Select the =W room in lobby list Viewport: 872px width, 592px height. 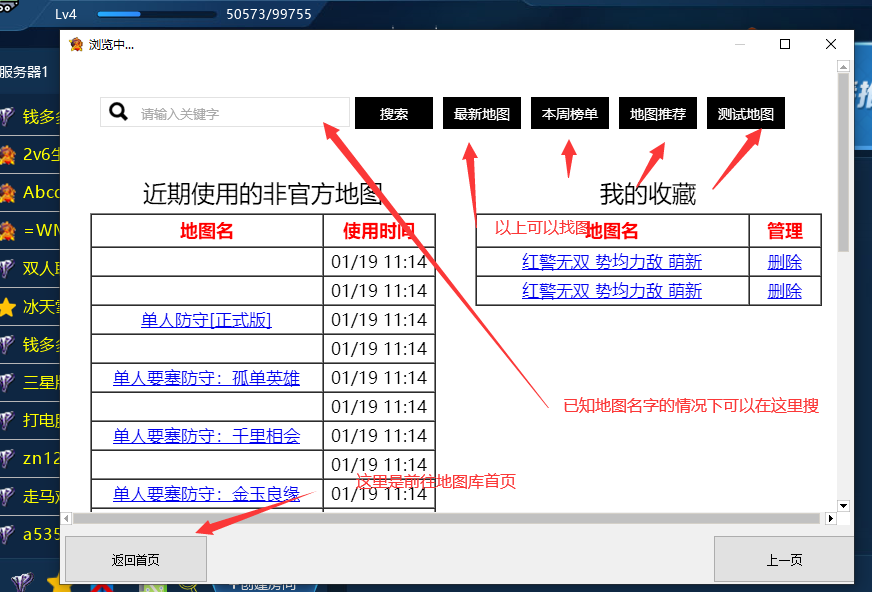30,230
